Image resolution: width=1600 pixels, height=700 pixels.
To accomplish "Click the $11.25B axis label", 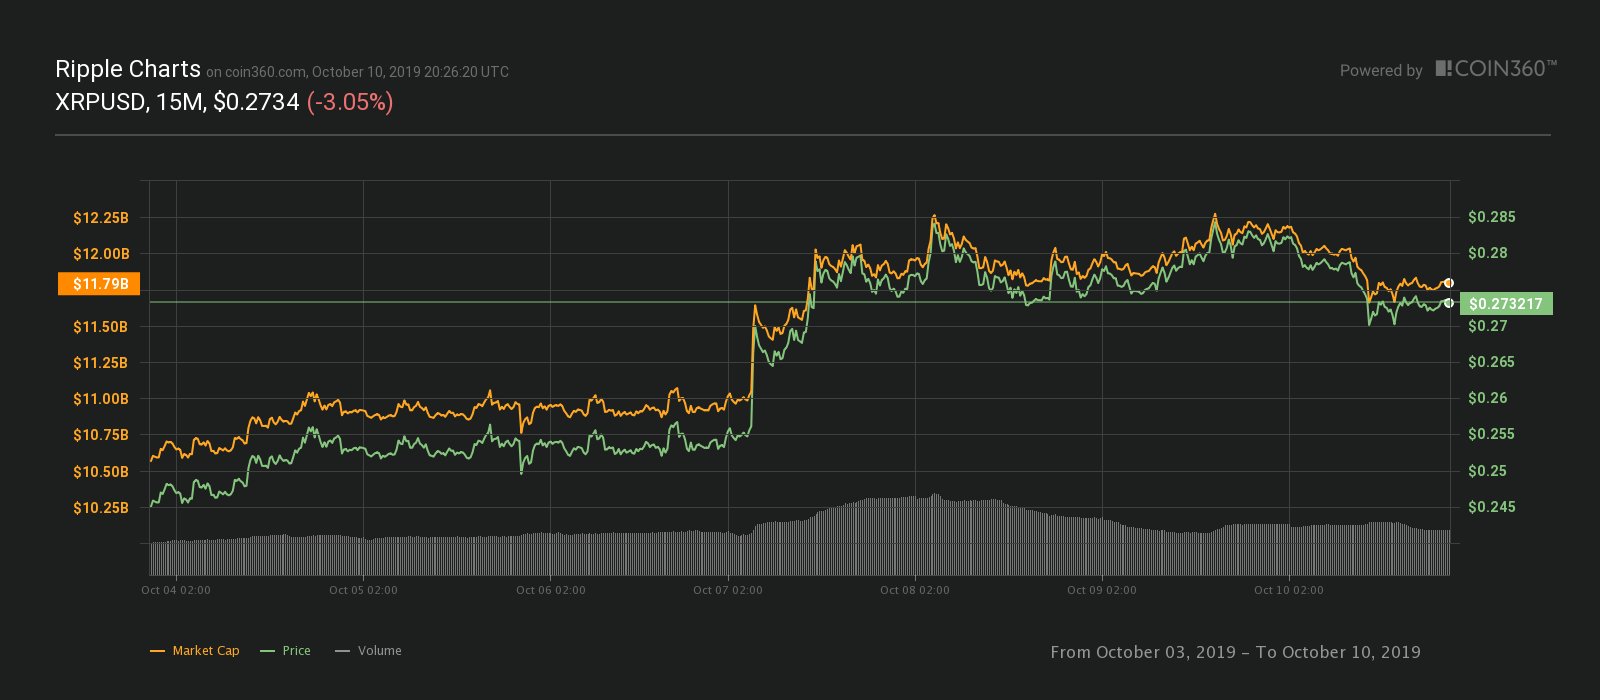I will pos(101,363).
